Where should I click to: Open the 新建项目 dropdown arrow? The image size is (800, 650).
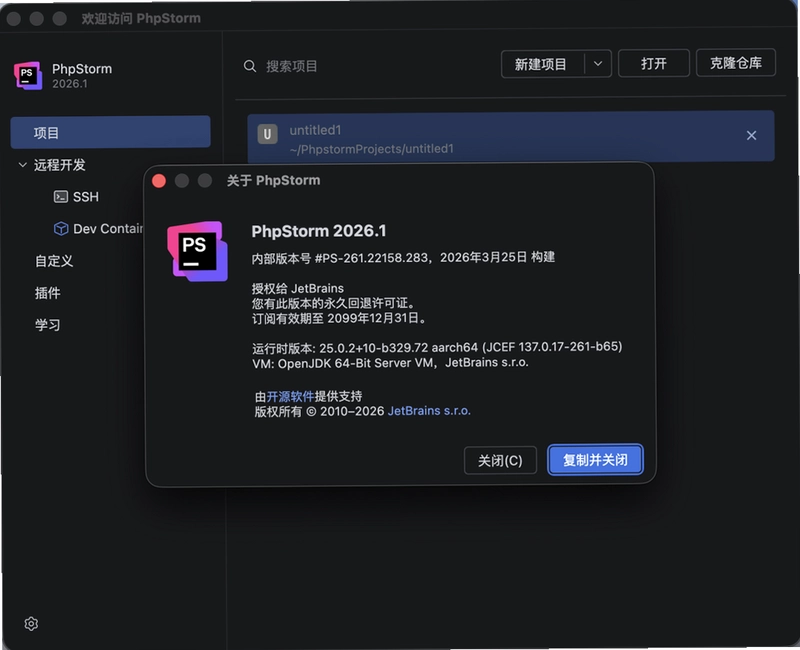coord(598,64)
